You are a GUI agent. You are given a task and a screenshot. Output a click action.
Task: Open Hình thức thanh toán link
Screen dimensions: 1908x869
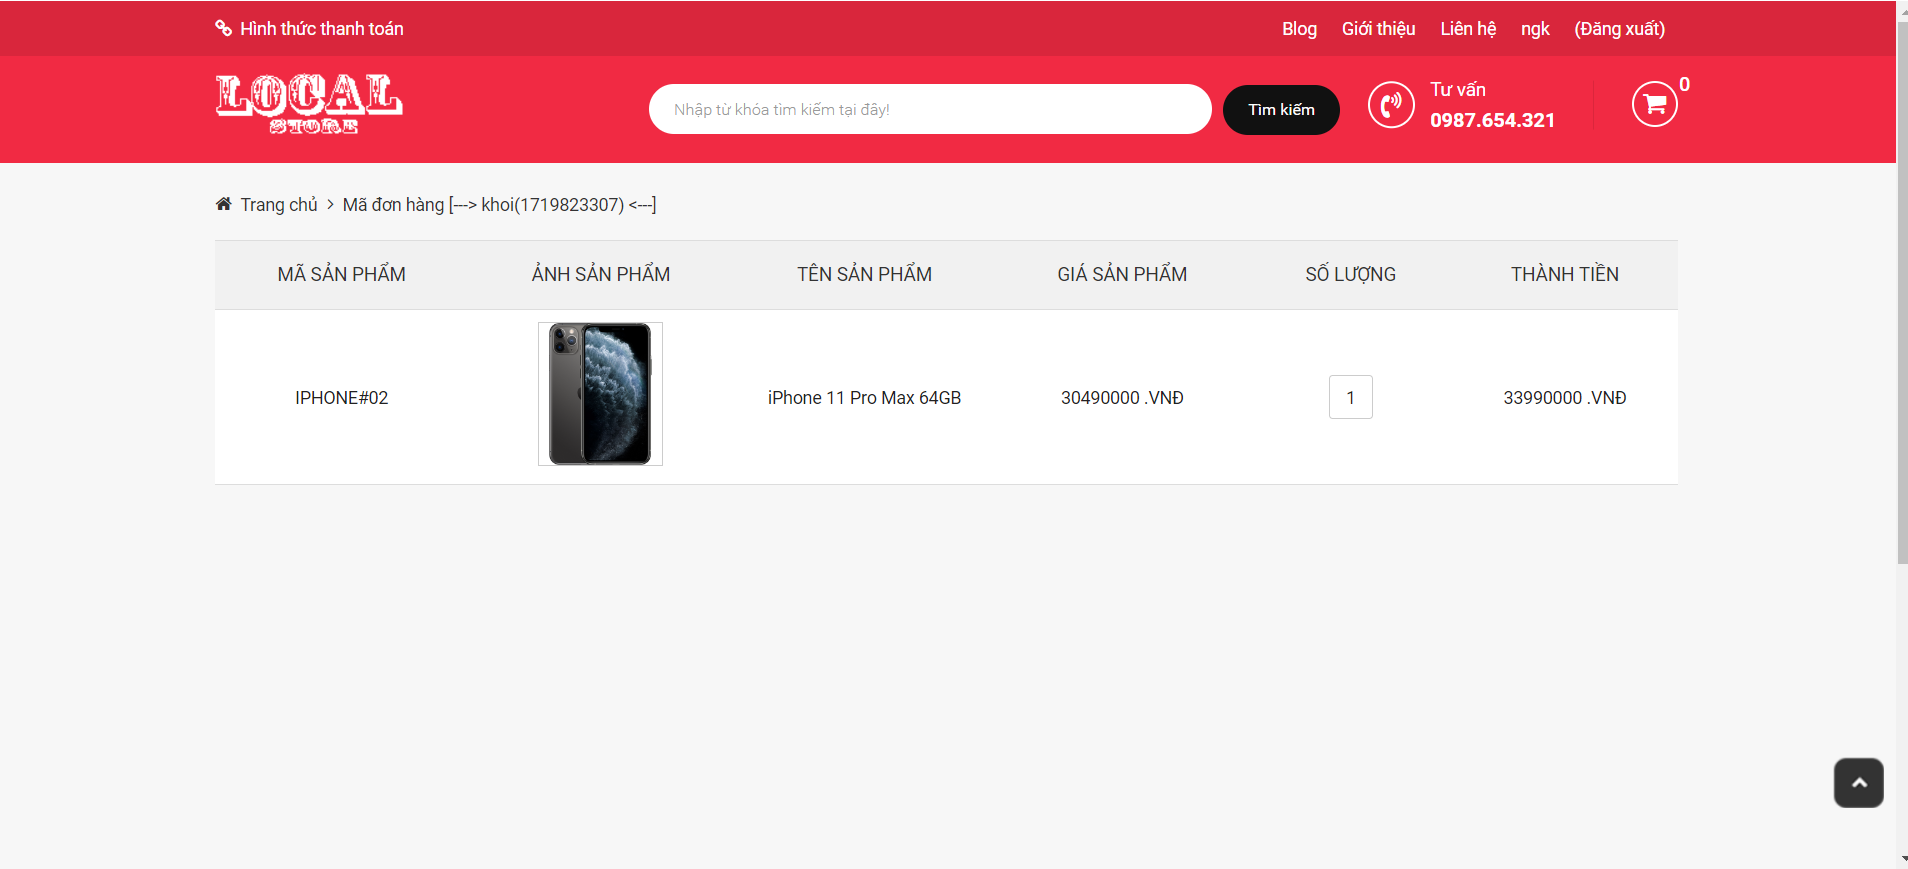[321, 29]
